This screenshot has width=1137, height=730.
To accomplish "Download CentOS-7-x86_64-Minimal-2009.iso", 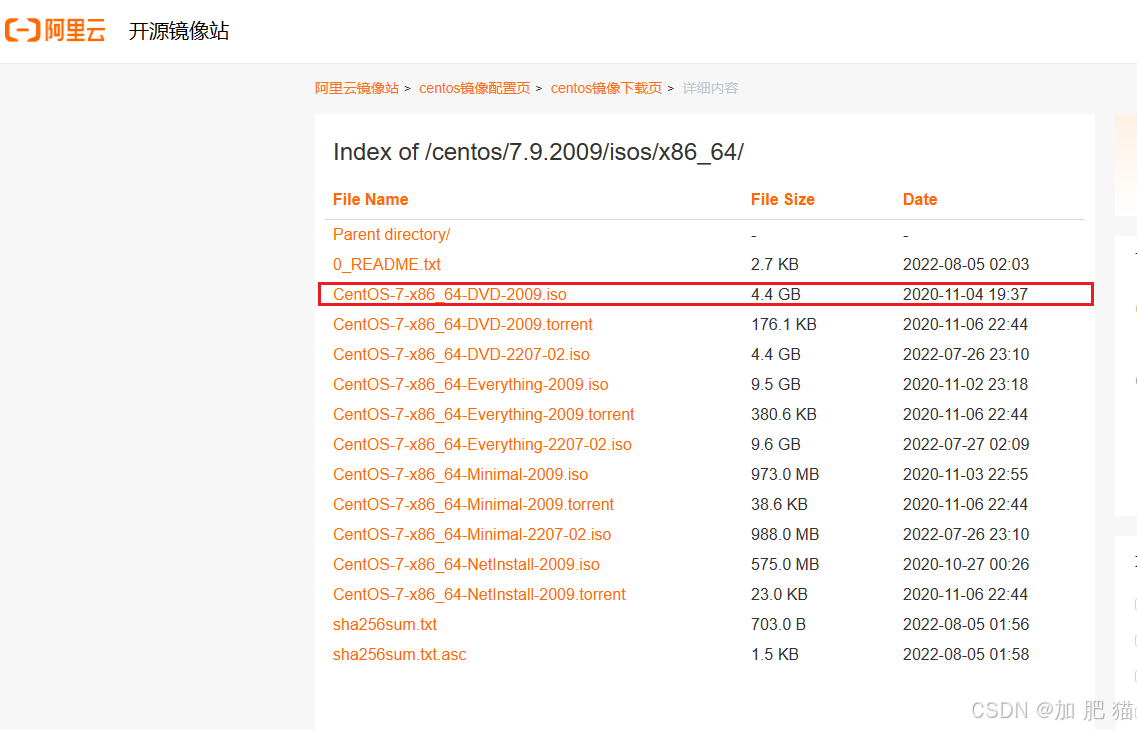I will (460, 475).
